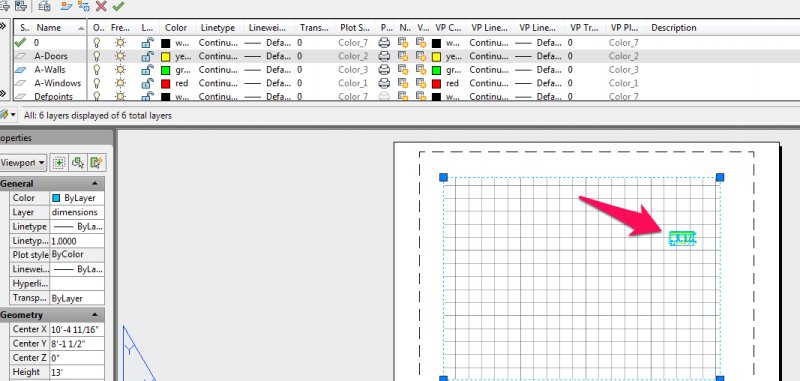Freeze the A-Windows layer sun icon

pos(120,83)
